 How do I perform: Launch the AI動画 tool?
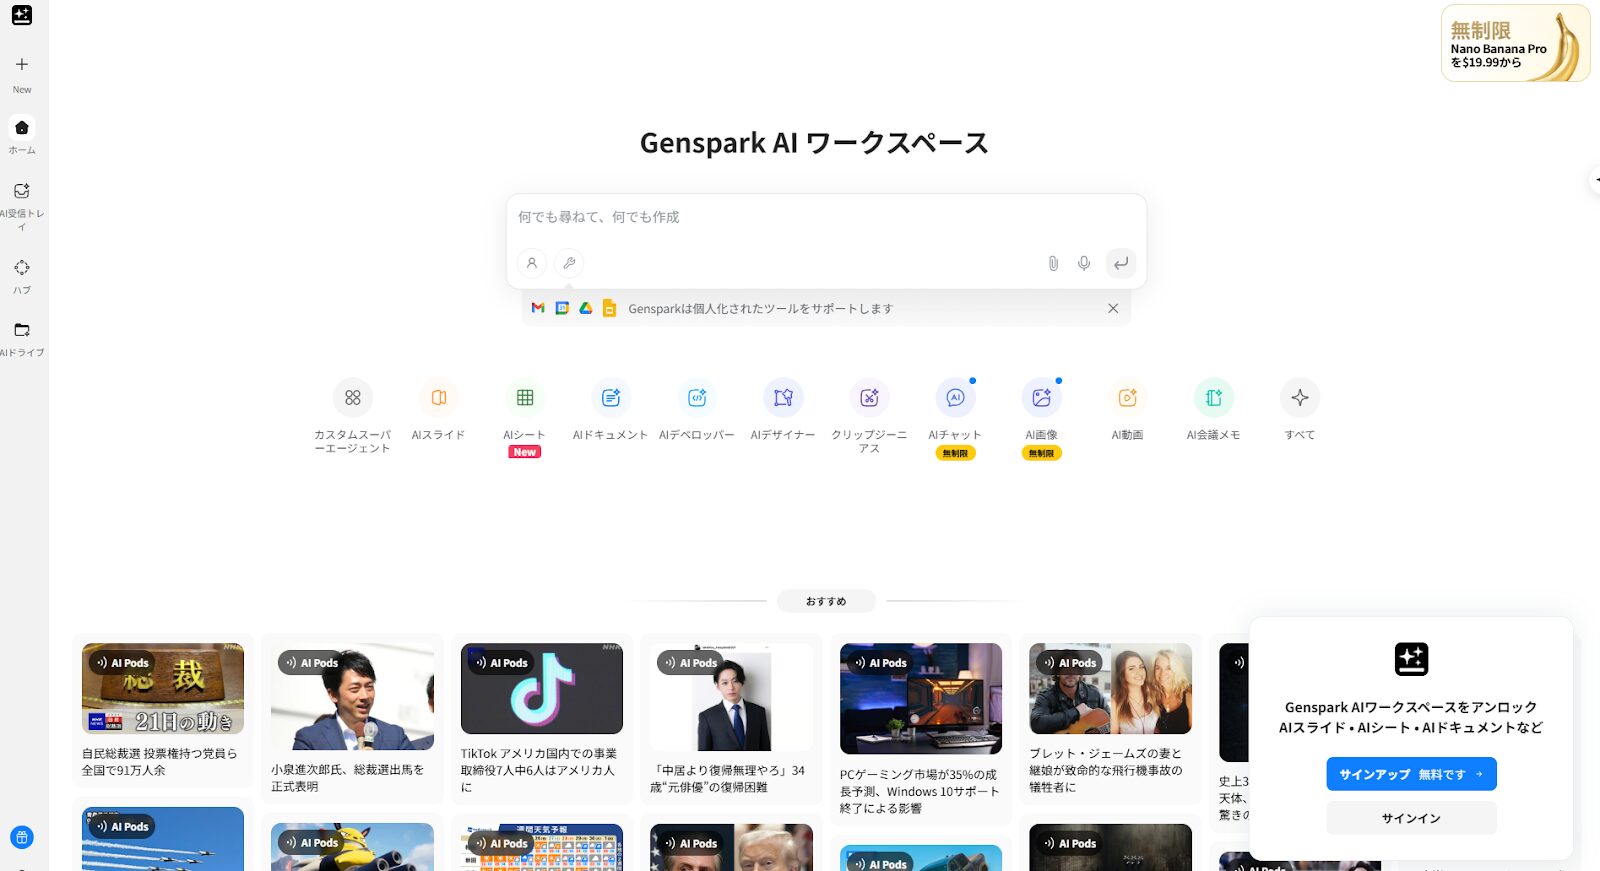(x=1127, y=398)
